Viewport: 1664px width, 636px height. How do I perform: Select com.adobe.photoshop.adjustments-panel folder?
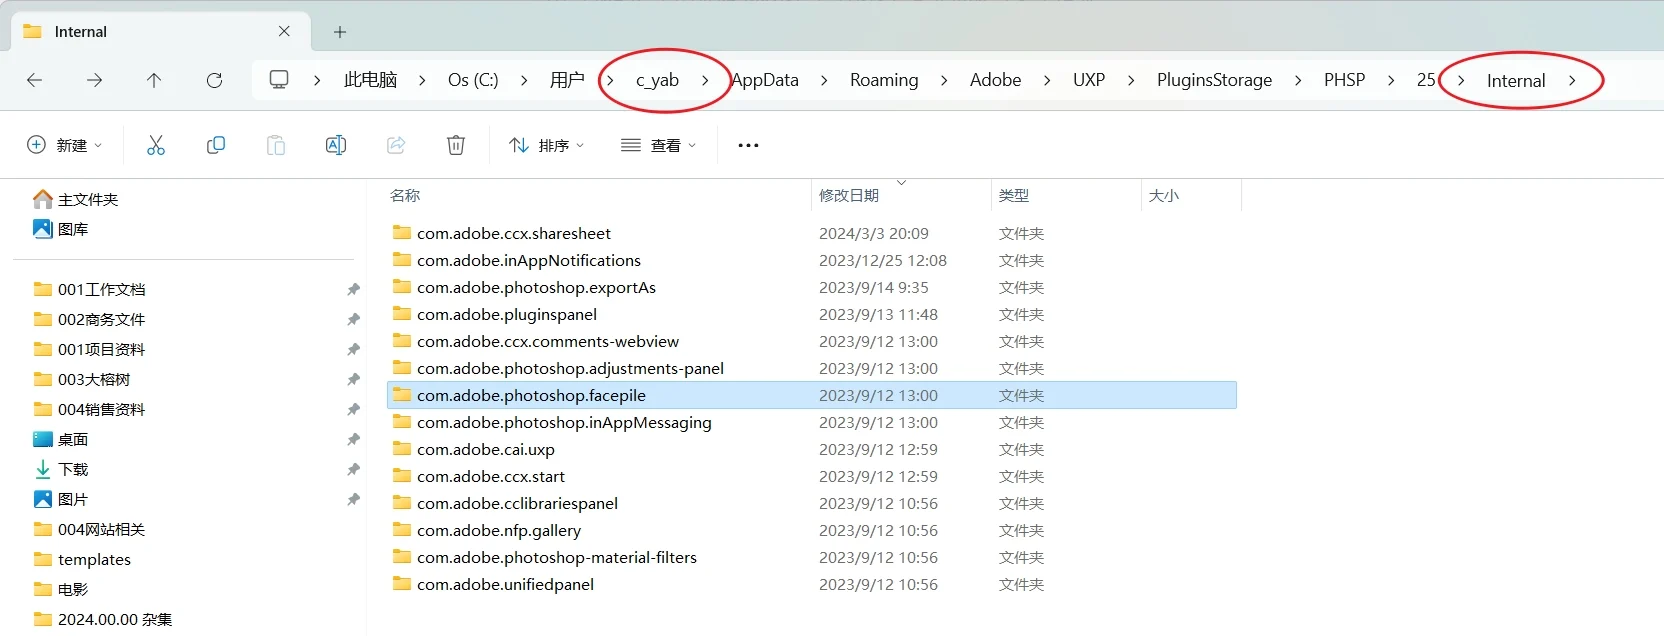(x=558, y=368)
